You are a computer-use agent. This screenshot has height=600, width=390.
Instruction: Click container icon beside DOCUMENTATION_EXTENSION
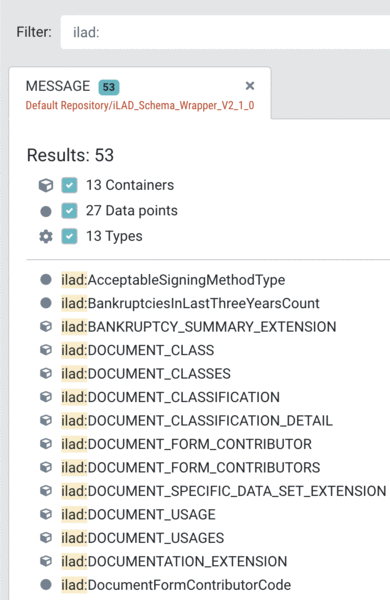click(46, 561)
